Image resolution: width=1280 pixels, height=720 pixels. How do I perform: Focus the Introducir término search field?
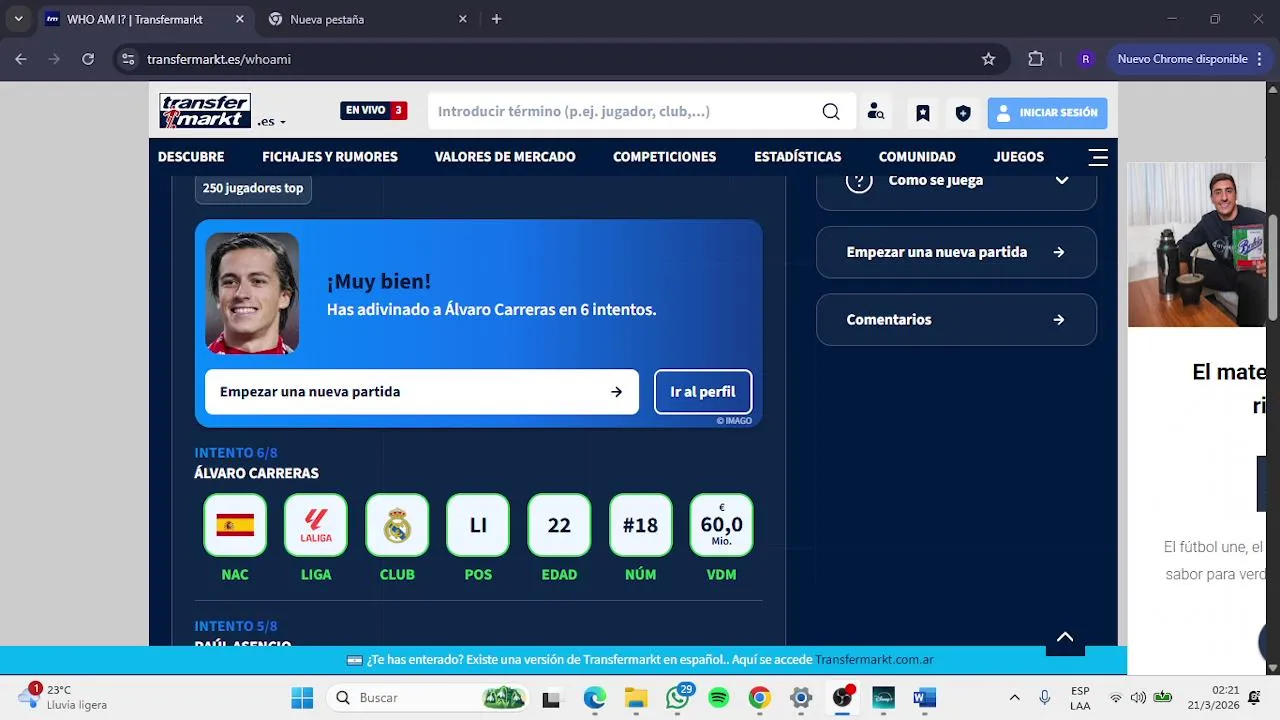click(623, 111)
